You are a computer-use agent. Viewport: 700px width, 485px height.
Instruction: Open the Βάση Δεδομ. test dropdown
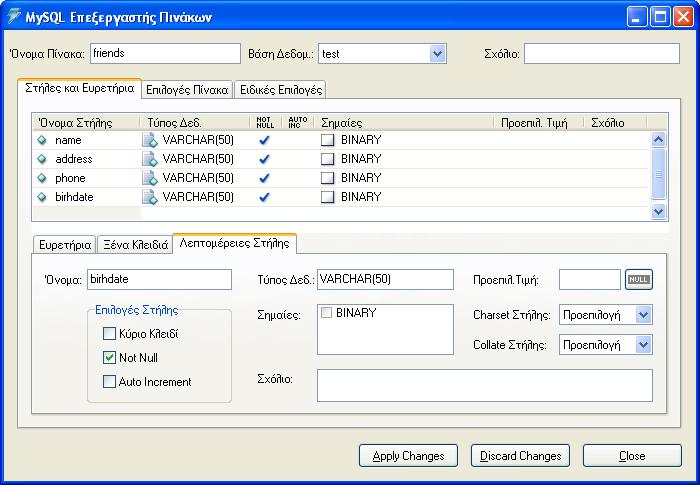point(438,54)
